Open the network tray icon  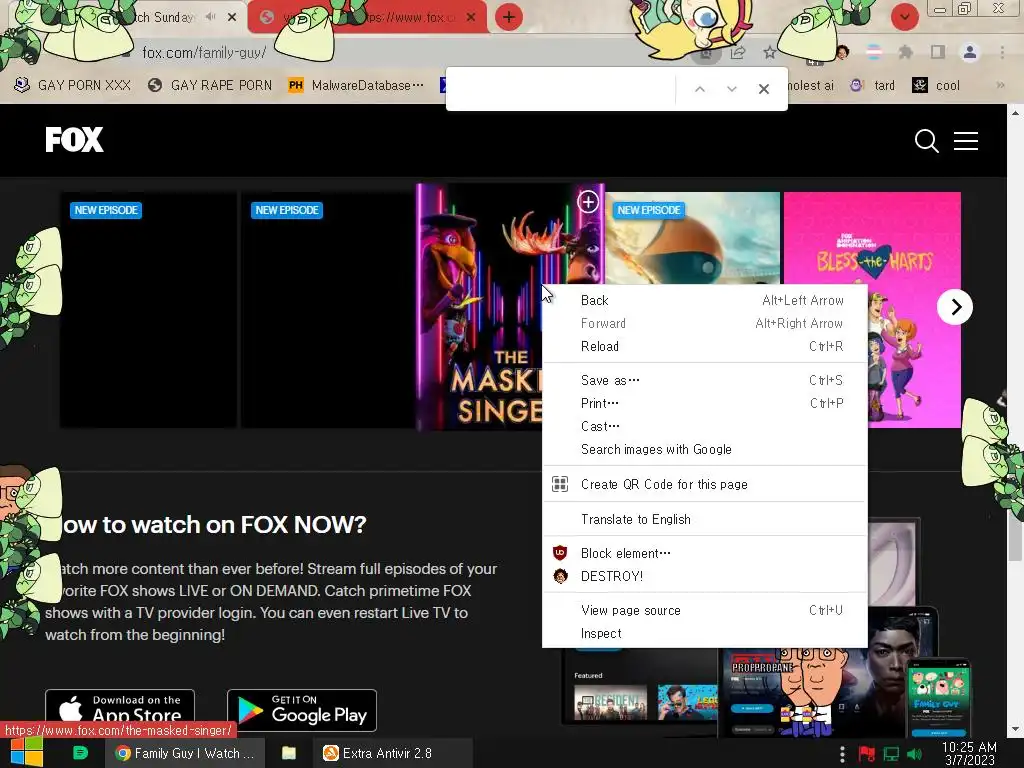point(891,754)
